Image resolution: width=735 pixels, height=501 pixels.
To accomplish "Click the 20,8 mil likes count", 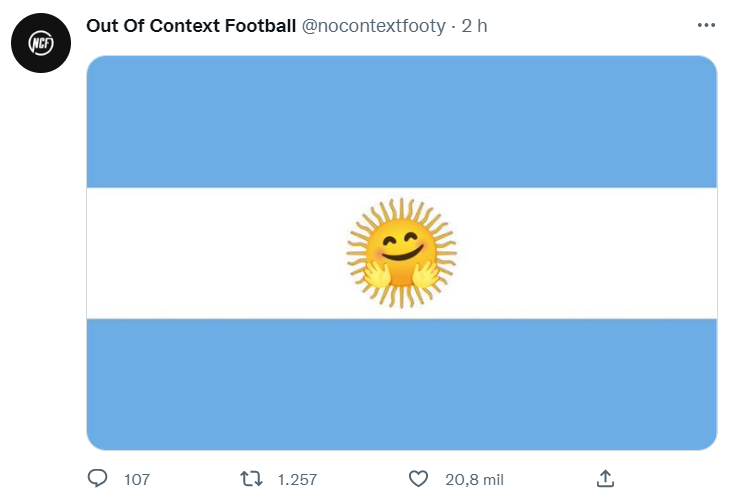I will coord(474,479).
